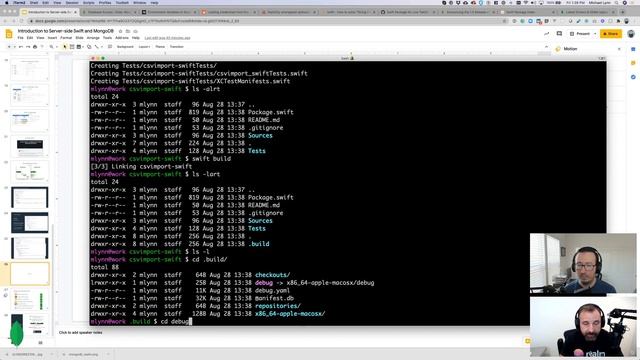Open the Add-ons menu

pos(122,38)
